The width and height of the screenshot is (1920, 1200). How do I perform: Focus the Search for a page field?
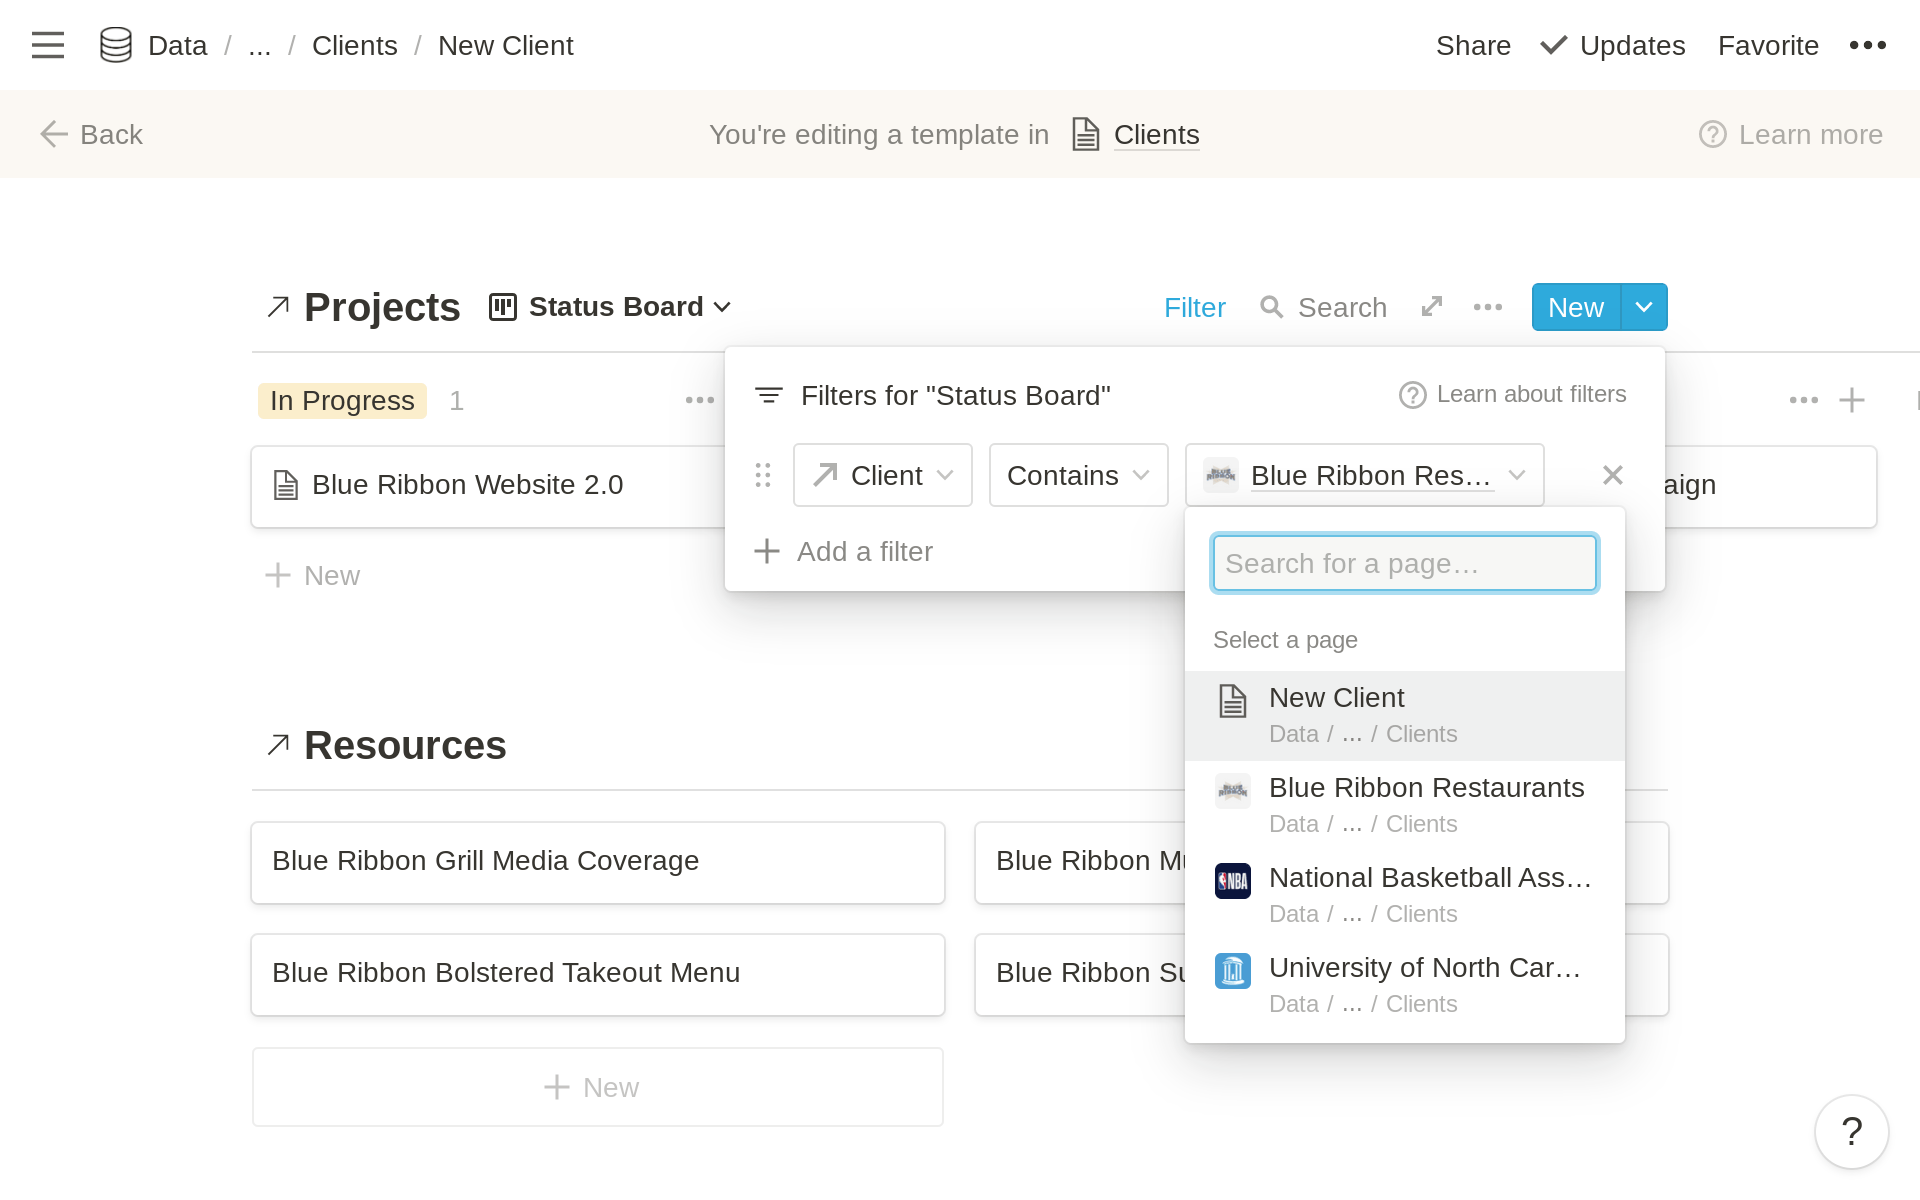[x=1404, y=564]
